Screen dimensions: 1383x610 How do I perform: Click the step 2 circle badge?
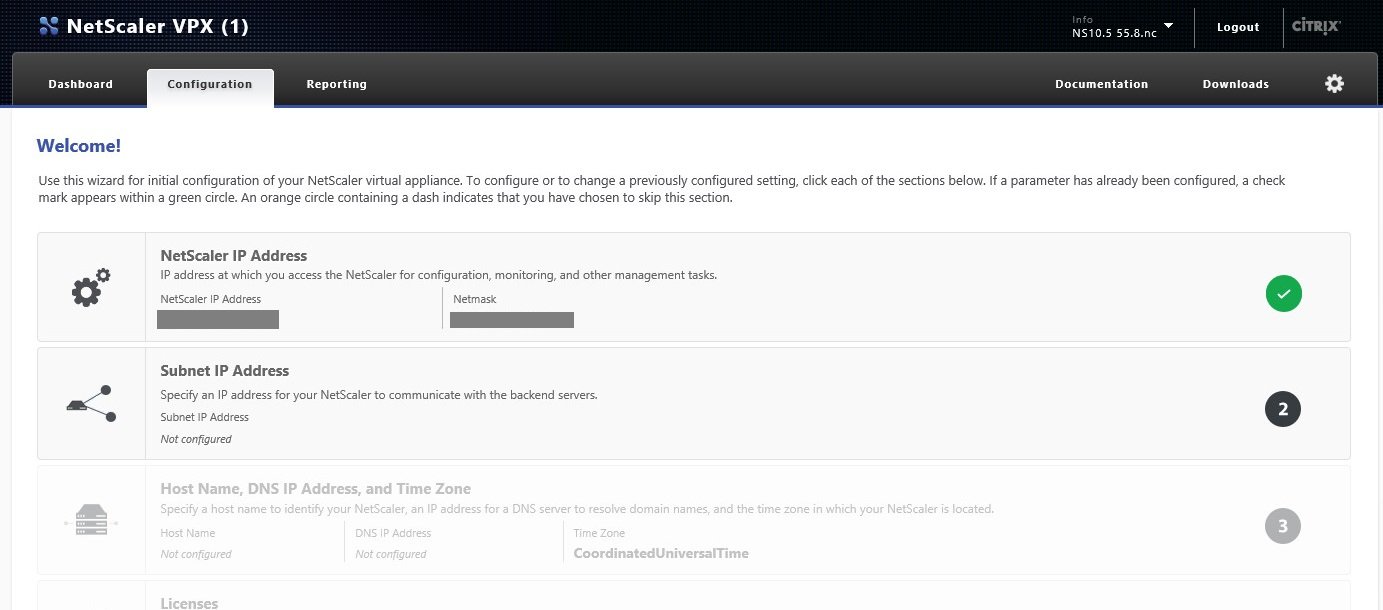click(1283, 409)
